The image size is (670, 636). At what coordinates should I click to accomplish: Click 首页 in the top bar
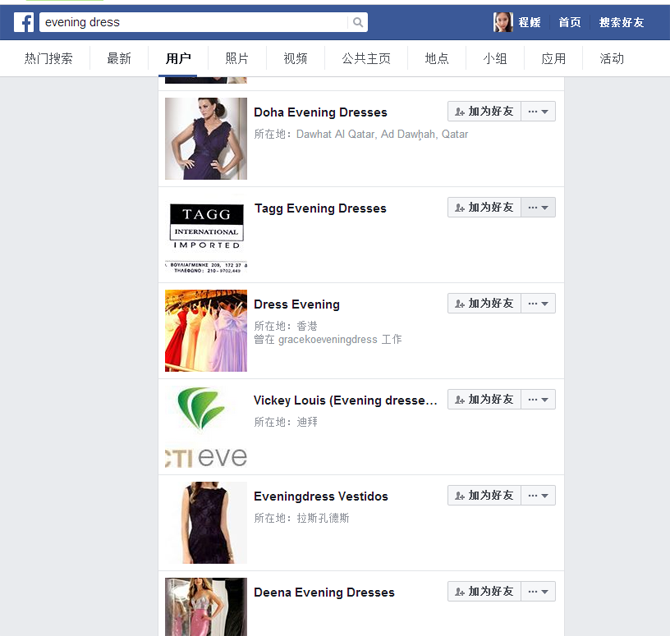[x=569, y=22]
